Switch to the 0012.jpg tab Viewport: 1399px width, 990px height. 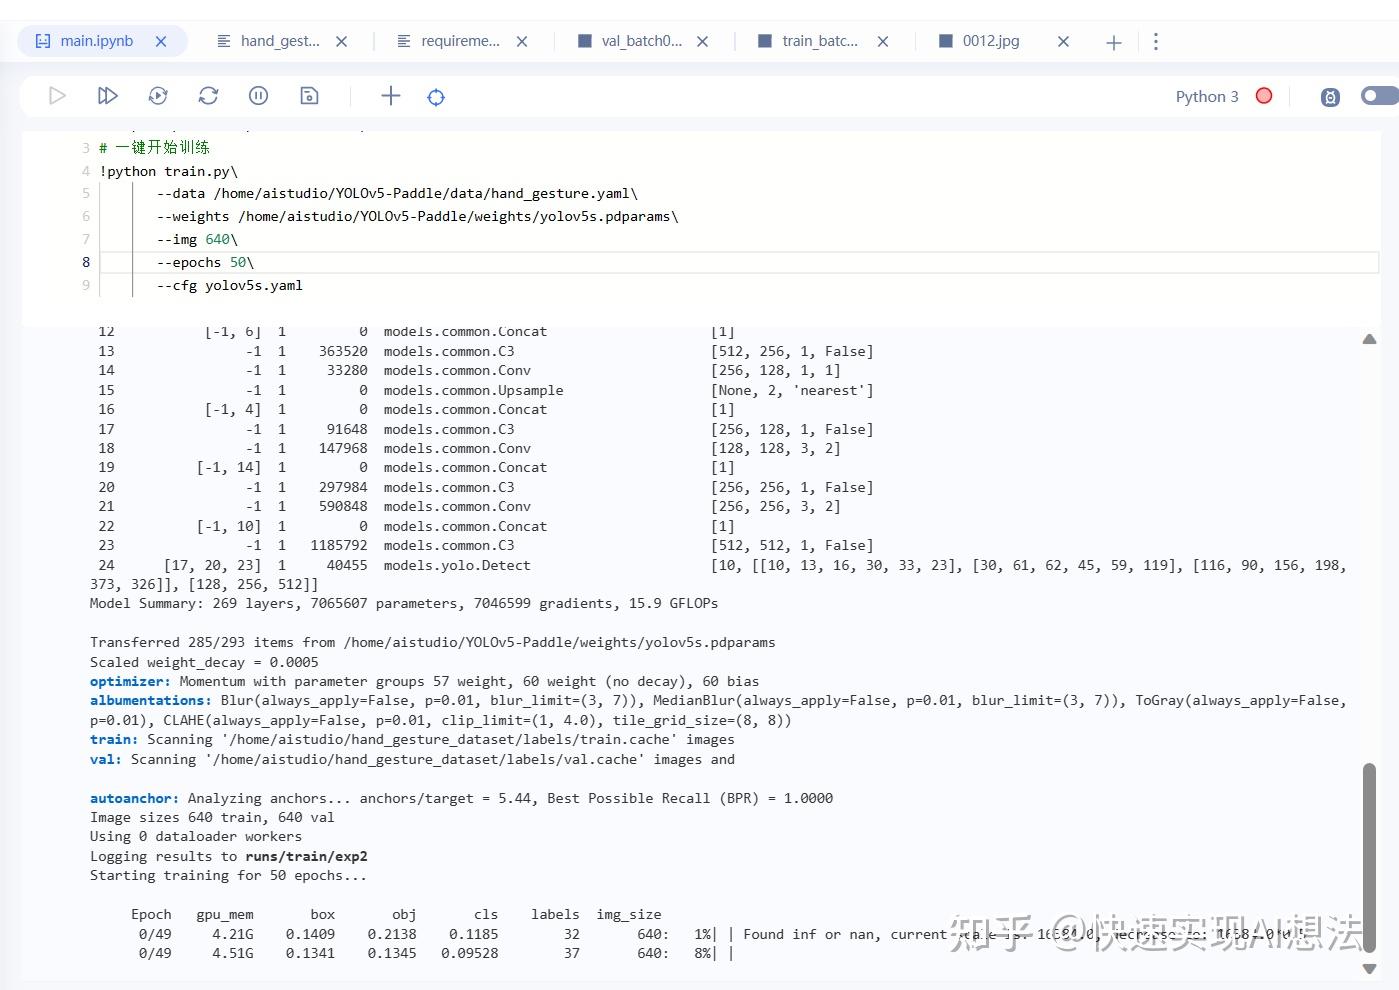[x=990, y=41]
